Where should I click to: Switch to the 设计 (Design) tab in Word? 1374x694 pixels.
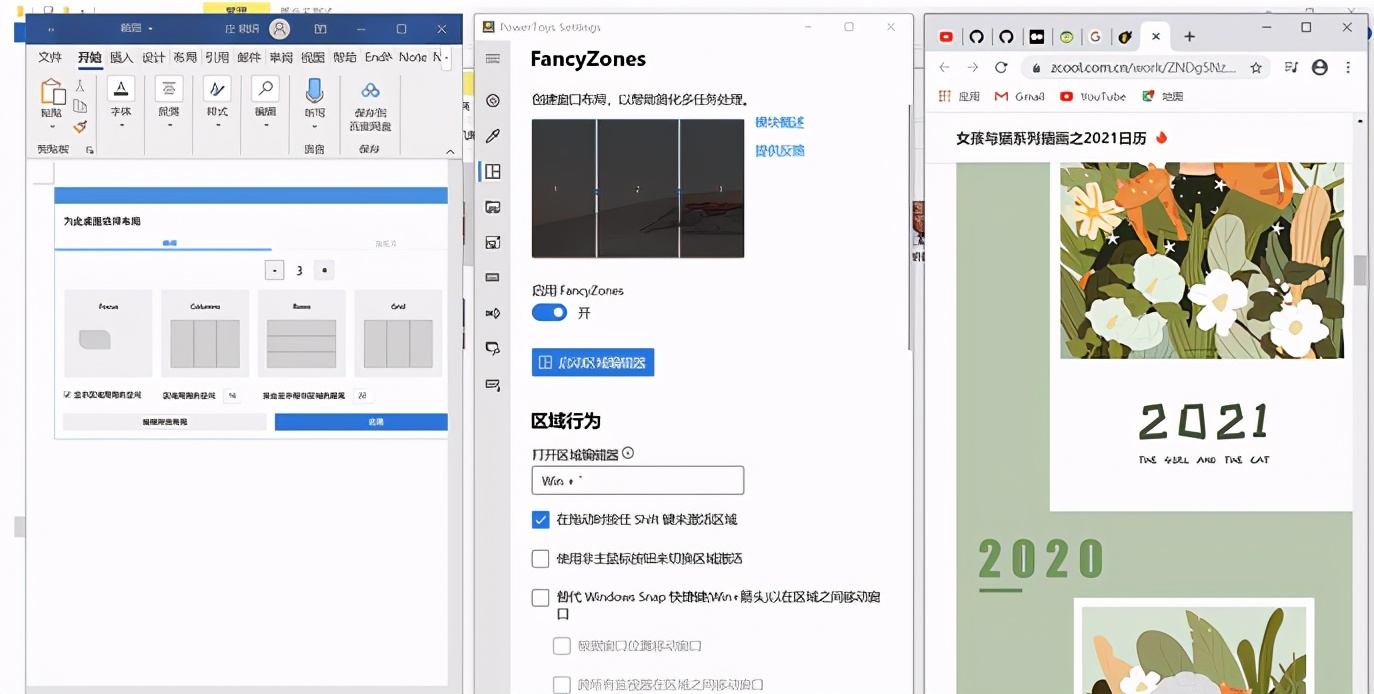(153, 58)
